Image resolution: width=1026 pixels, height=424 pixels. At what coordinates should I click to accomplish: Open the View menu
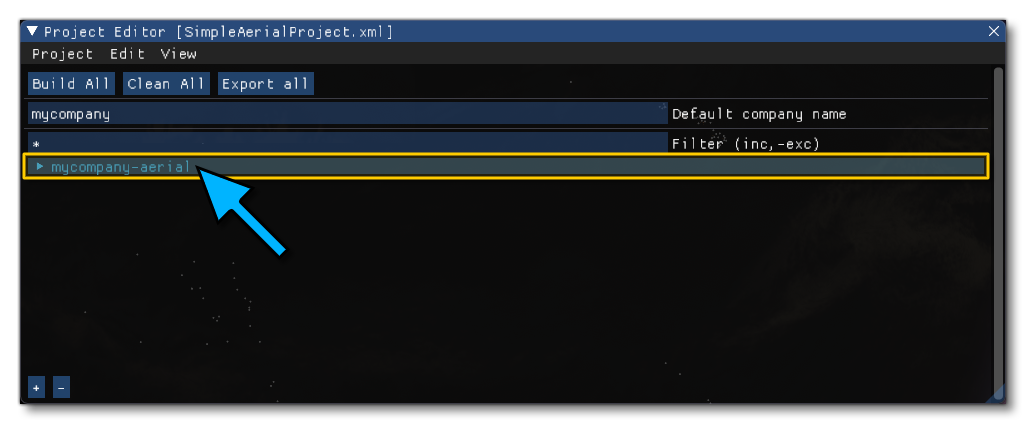[179, 54]
